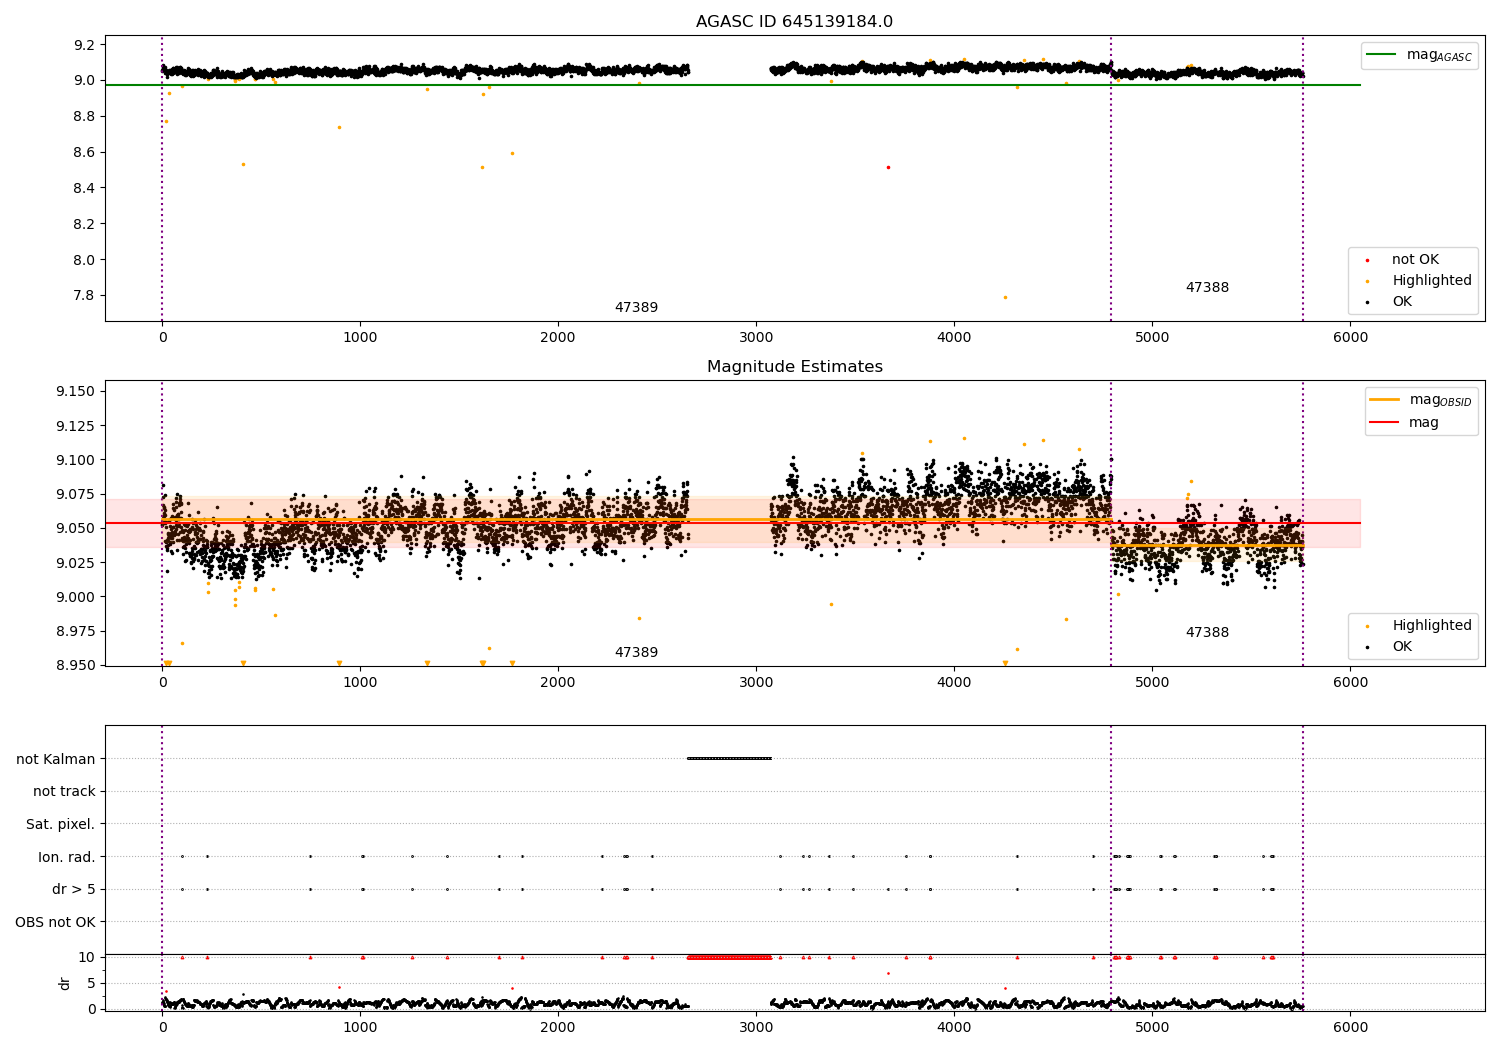
Task: Click the 8.2 y-axis tick label
Action: pos(84,224)
